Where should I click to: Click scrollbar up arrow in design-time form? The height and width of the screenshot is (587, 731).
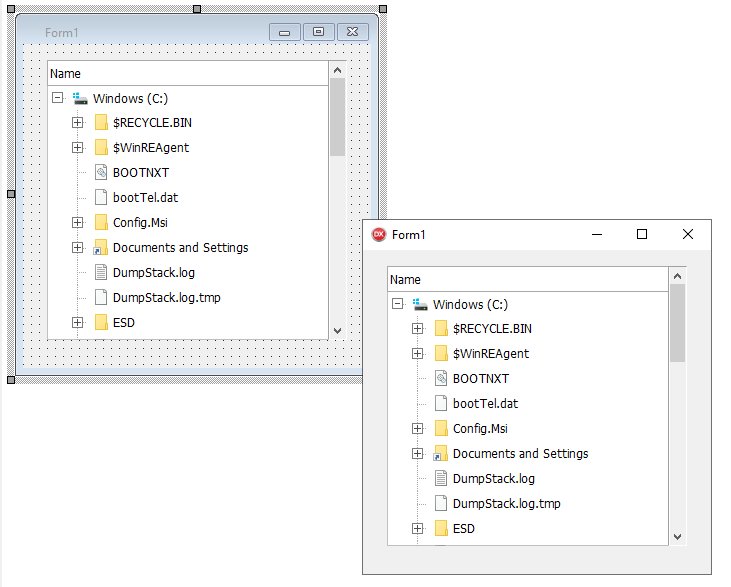point(337,71)
